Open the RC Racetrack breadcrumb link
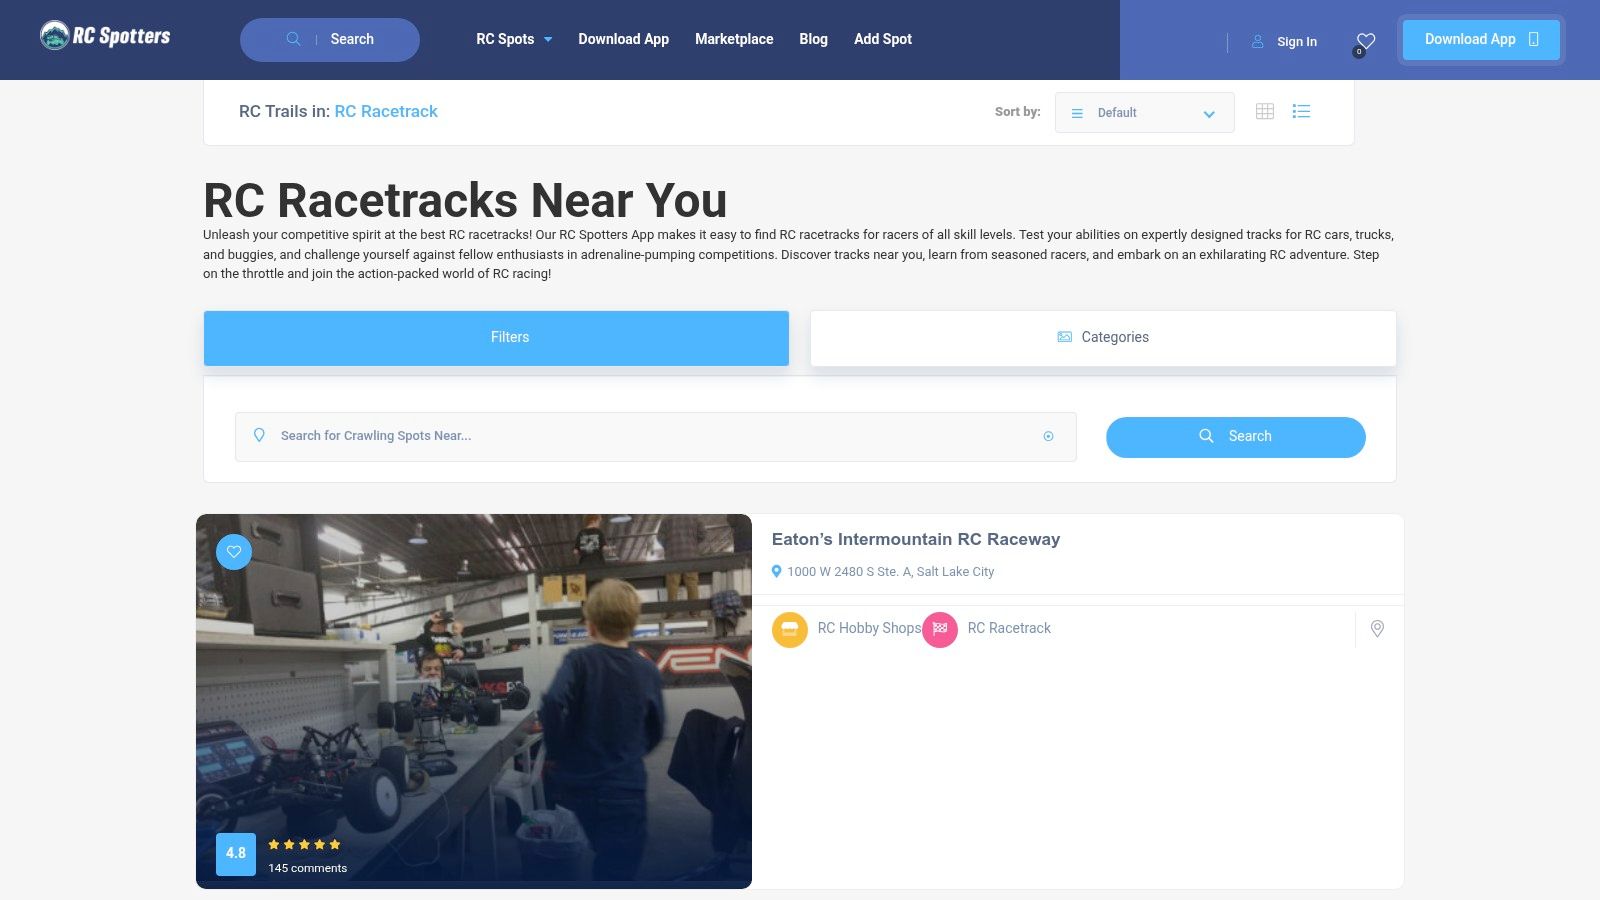Screen dimensions: 1600x900 click(386, 111)
